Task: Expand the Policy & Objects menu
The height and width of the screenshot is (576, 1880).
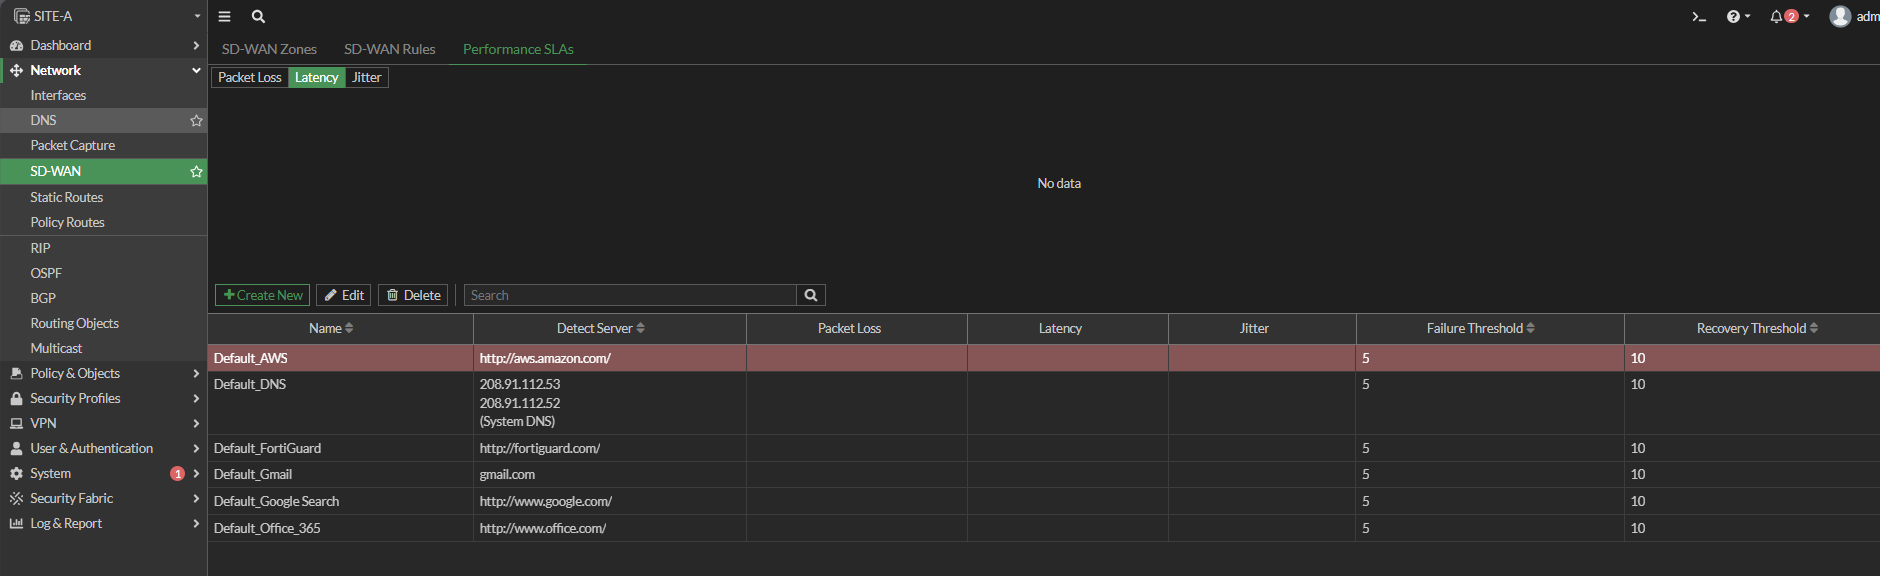Action: point(103,373)
